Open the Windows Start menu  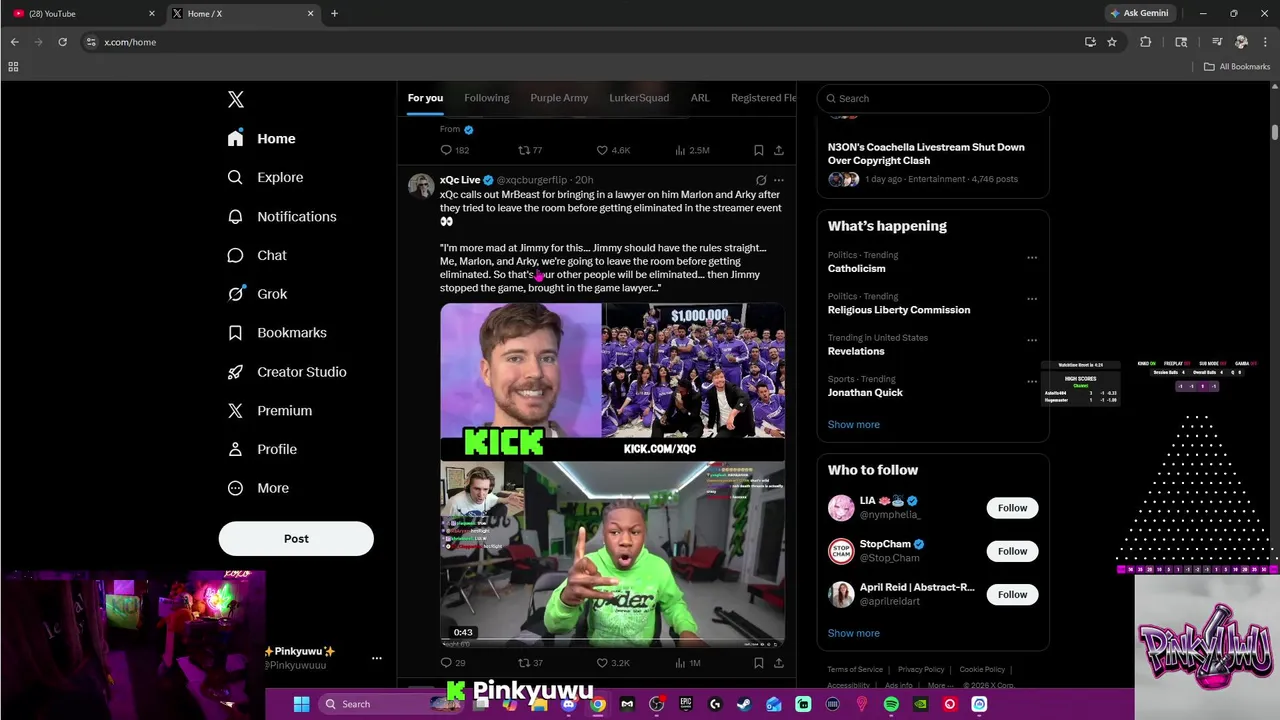301,704
